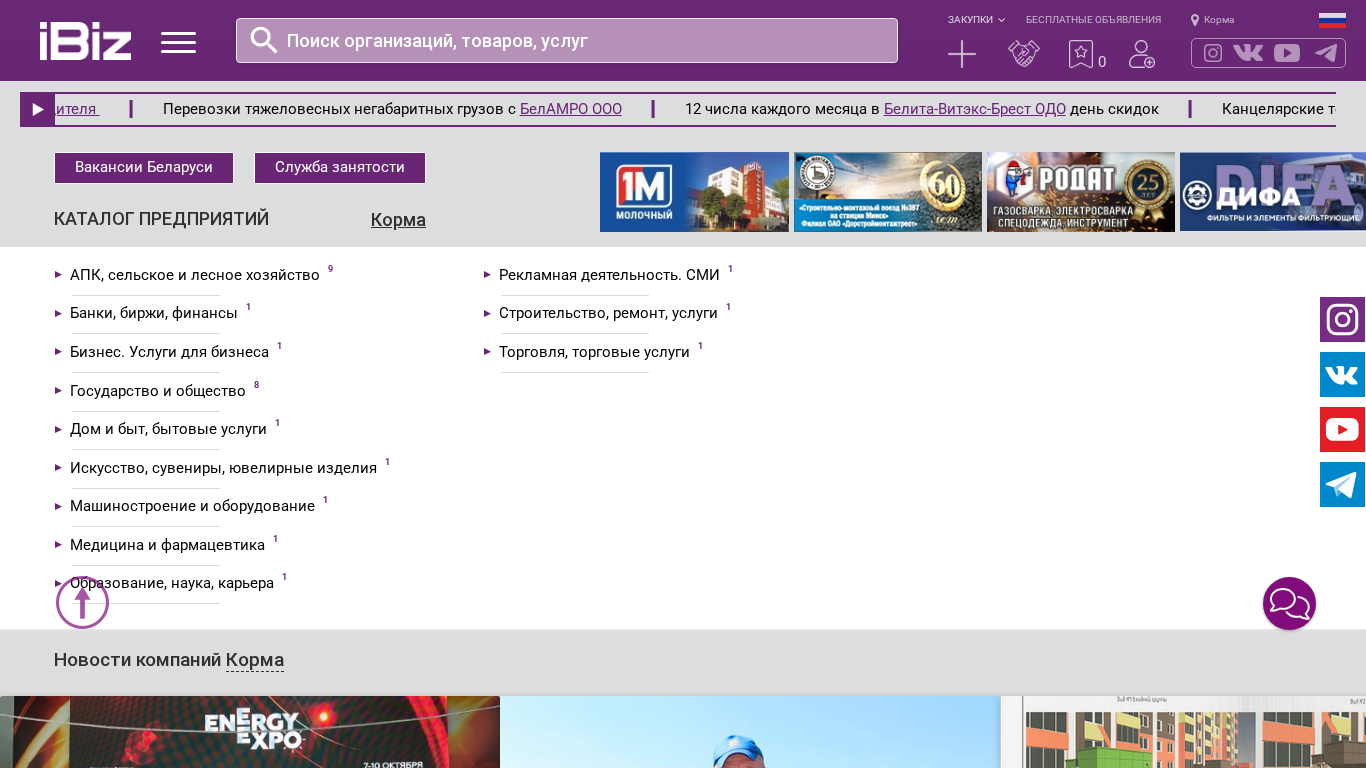
Task: Switch language via the Russian flag
Action: pyautogui.click(x=1332, y=20)
